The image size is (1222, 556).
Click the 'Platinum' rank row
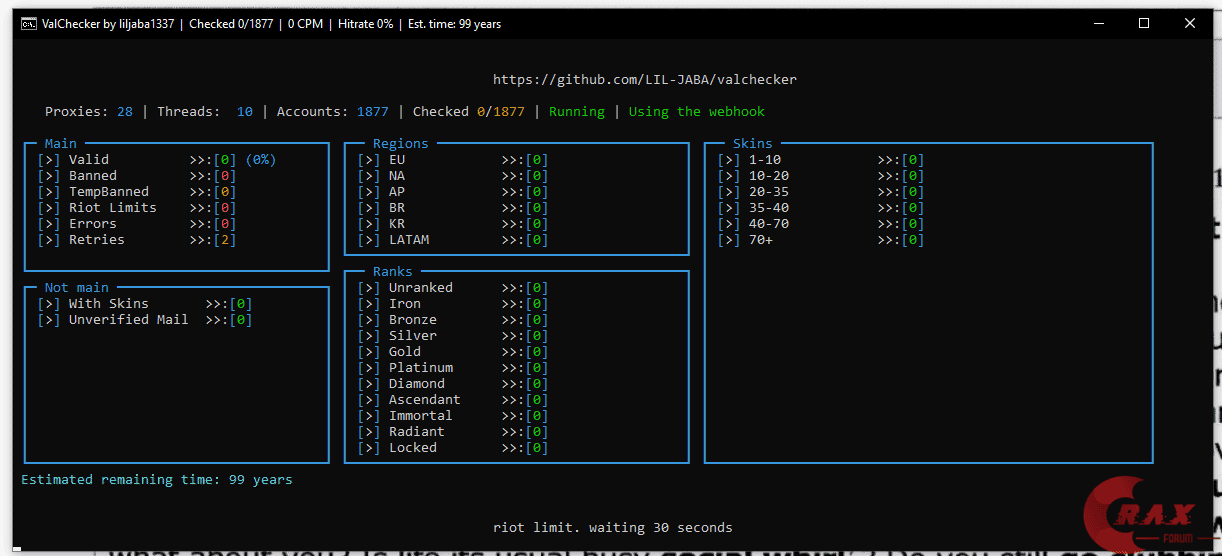pos(453,367)
